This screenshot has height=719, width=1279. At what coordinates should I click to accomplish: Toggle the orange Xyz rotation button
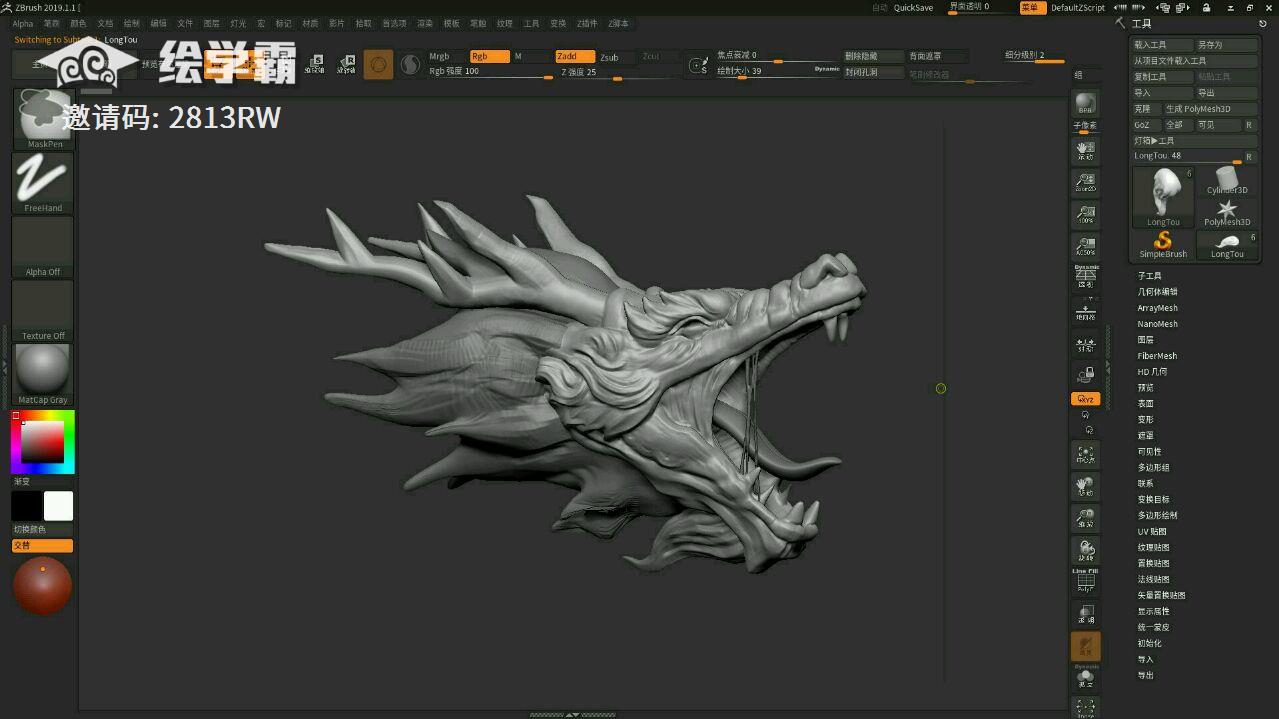pyautogui.click(x=1085, y=399)
